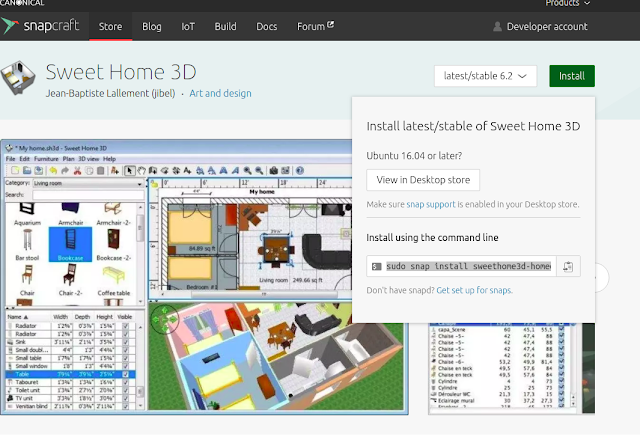
Task: Toggle Visible checkbox for Tabouret row
Action: (x=126, y=382)
